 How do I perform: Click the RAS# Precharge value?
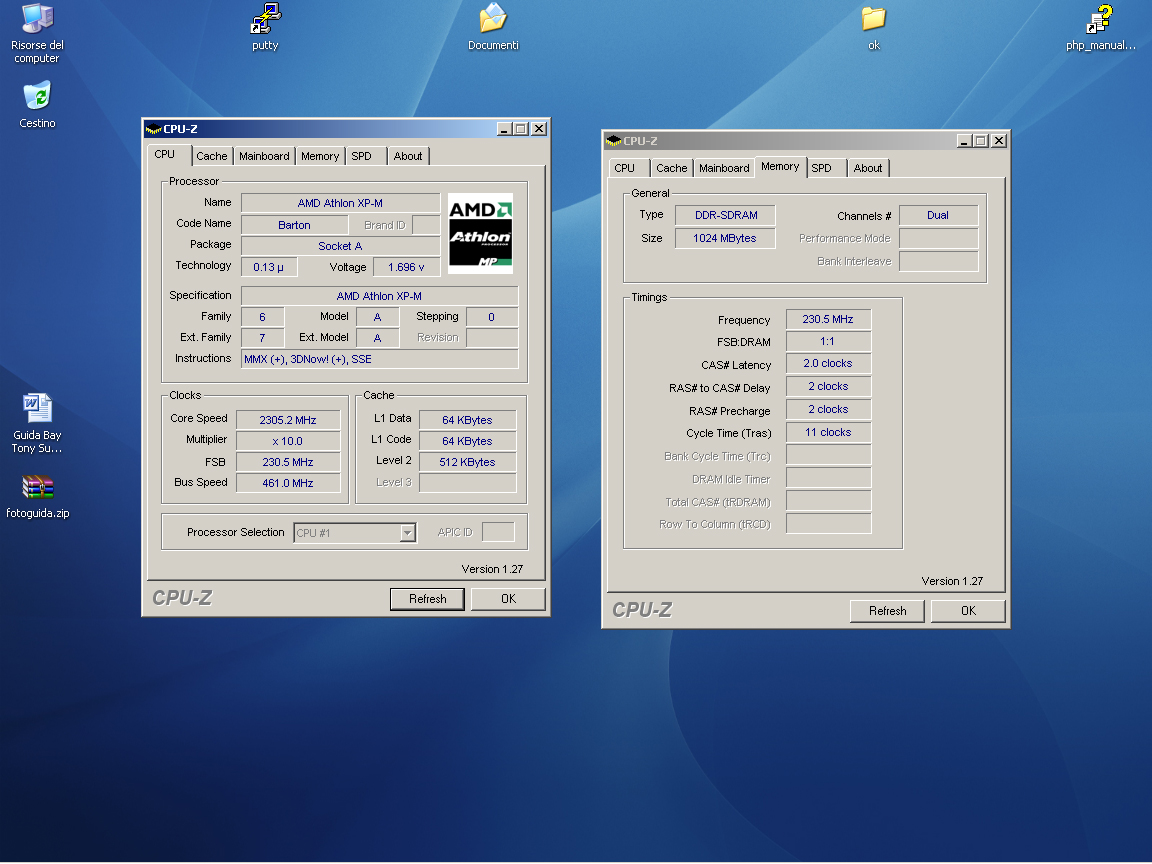pyautogui.click(x=828, y=409)
